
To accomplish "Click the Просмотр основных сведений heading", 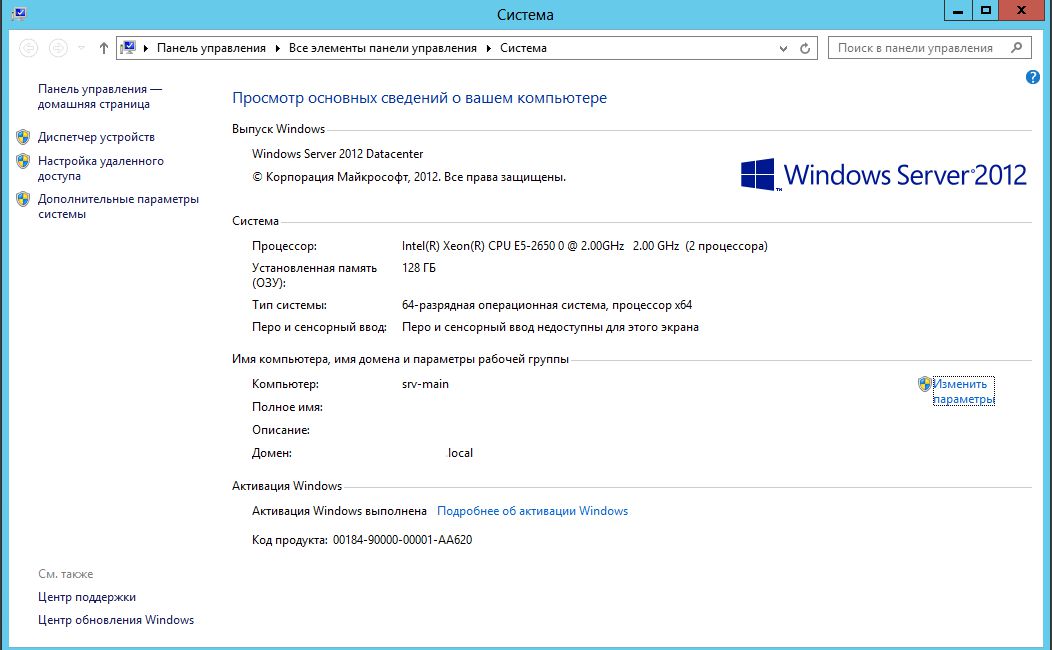I will pyautogui.click(x=419, y=98).
